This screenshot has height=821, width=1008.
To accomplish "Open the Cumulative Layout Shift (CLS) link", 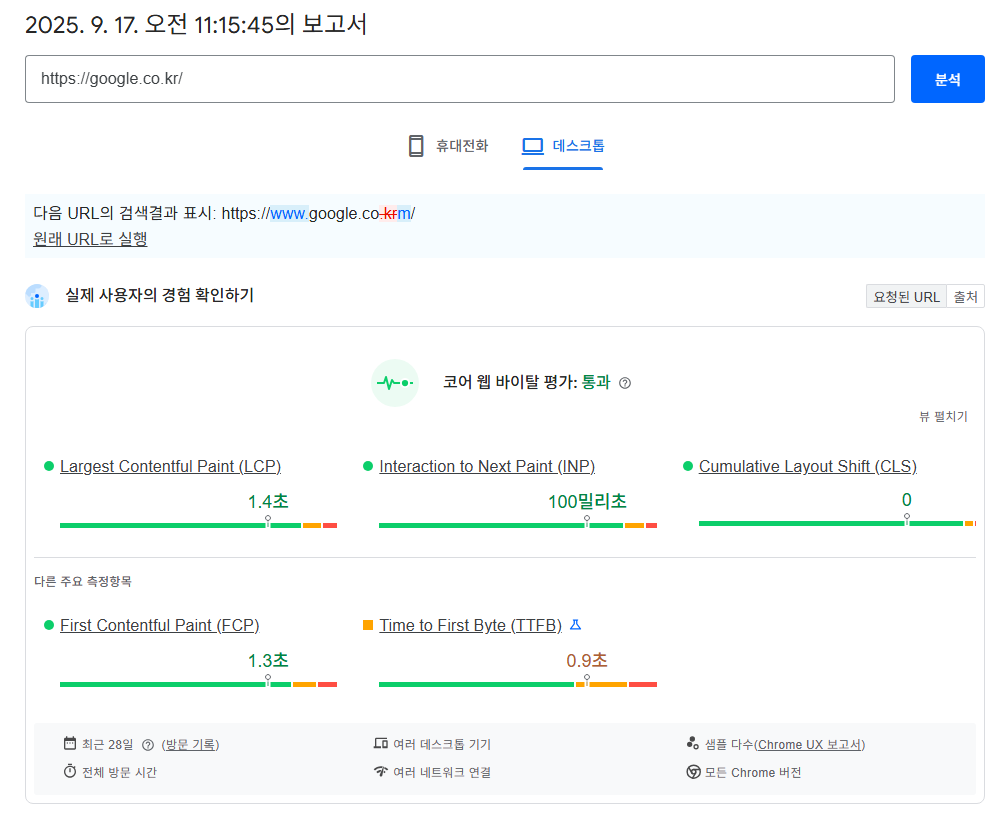I will pos(808,466).
